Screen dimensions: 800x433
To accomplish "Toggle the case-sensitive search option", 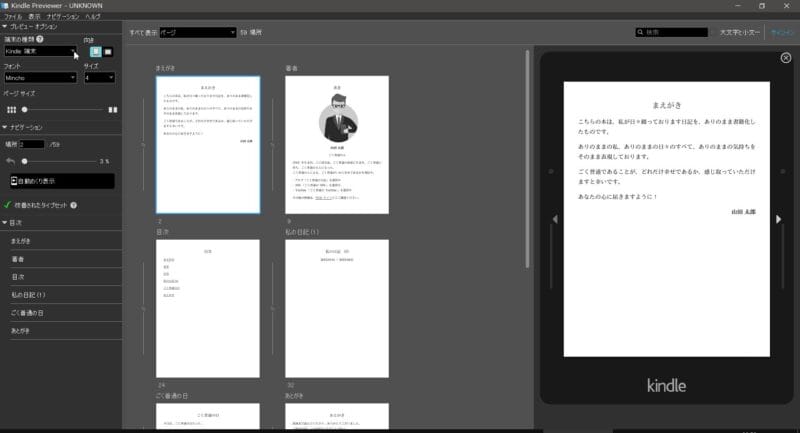I will 740,32.
